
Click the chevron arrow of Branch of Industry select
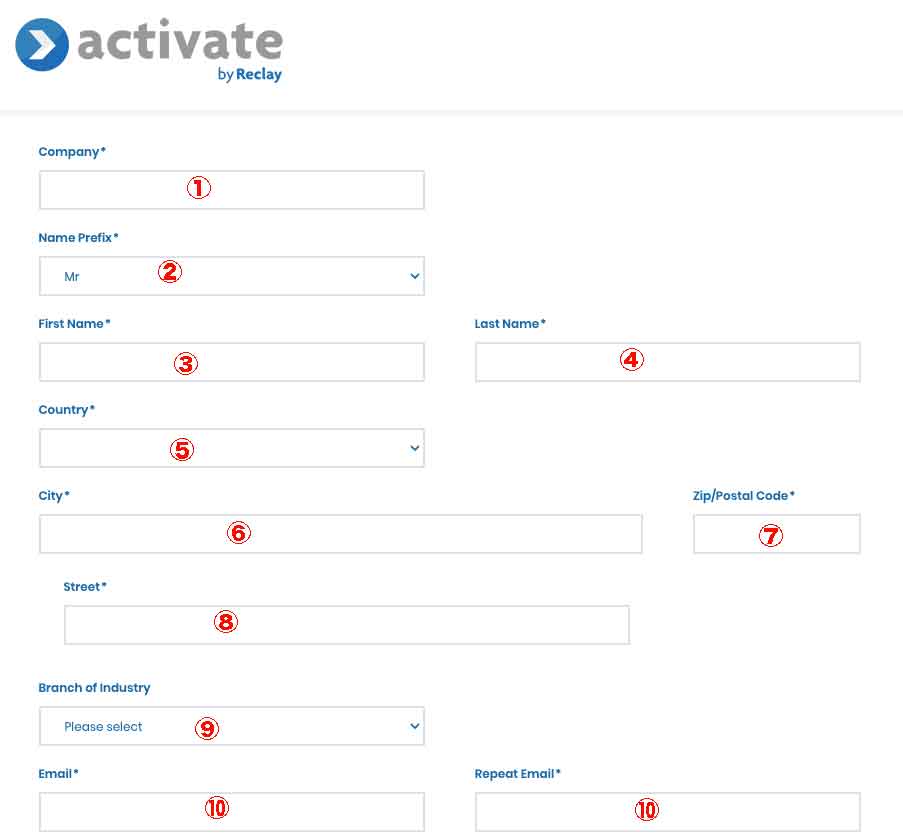point(415,726)
